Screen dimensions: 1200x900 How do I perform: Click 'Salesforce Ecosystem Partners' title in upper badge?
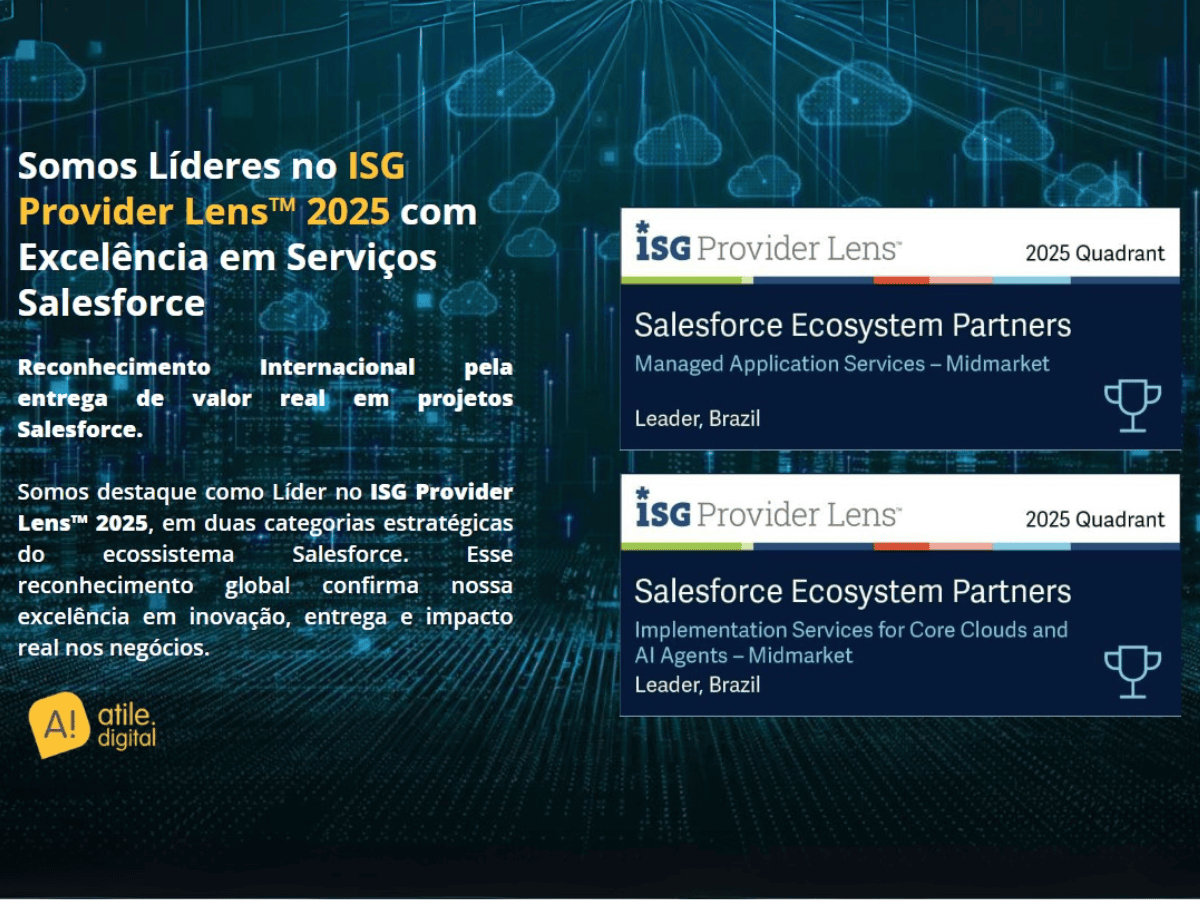(x=853, y=325)
